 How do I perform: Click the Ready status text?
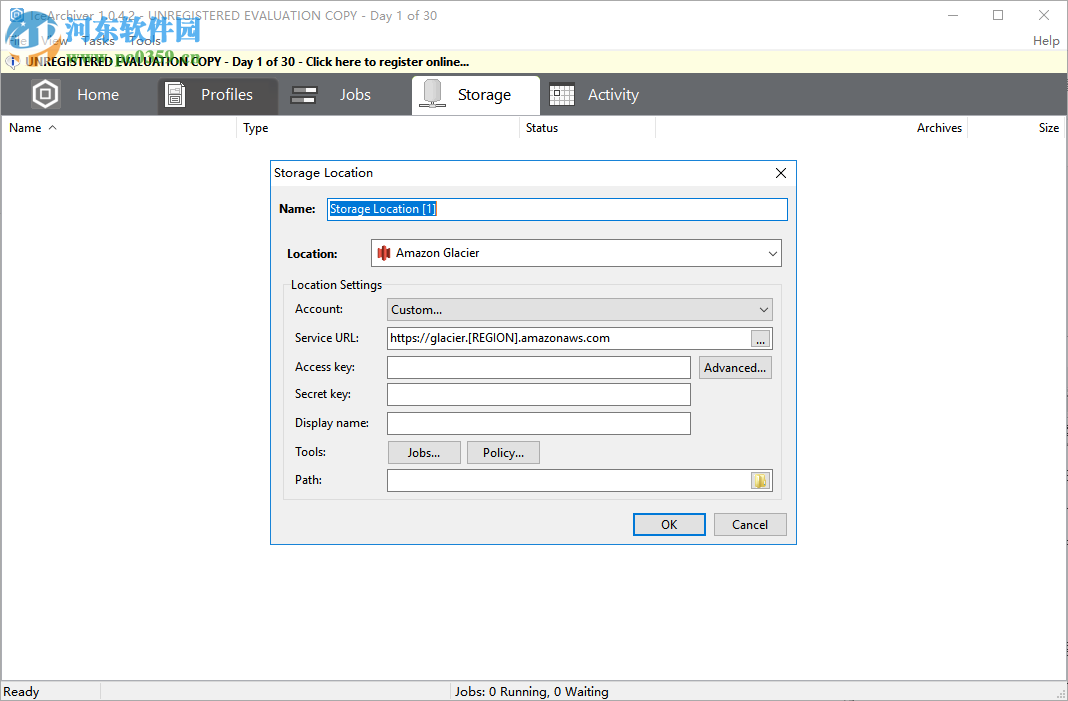(21, 691)
